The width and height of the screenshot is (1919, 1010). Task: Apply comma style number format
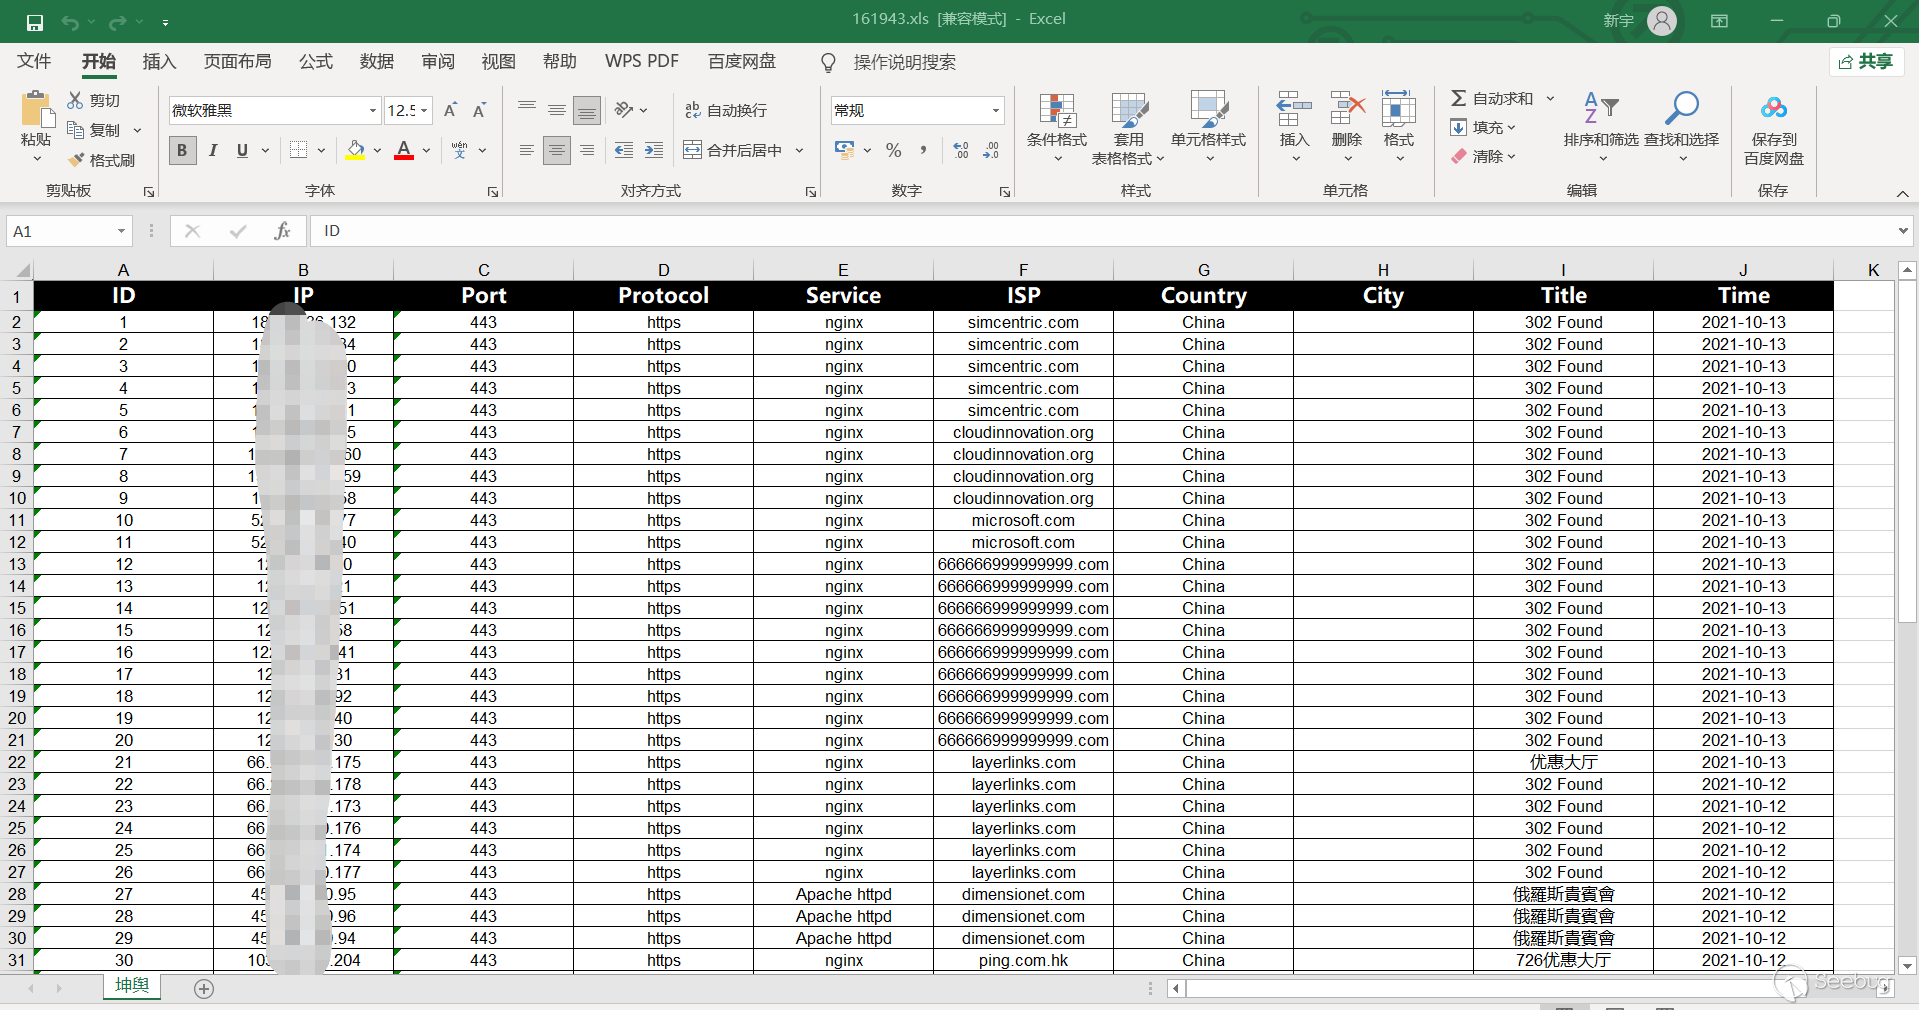coord(923,150)
